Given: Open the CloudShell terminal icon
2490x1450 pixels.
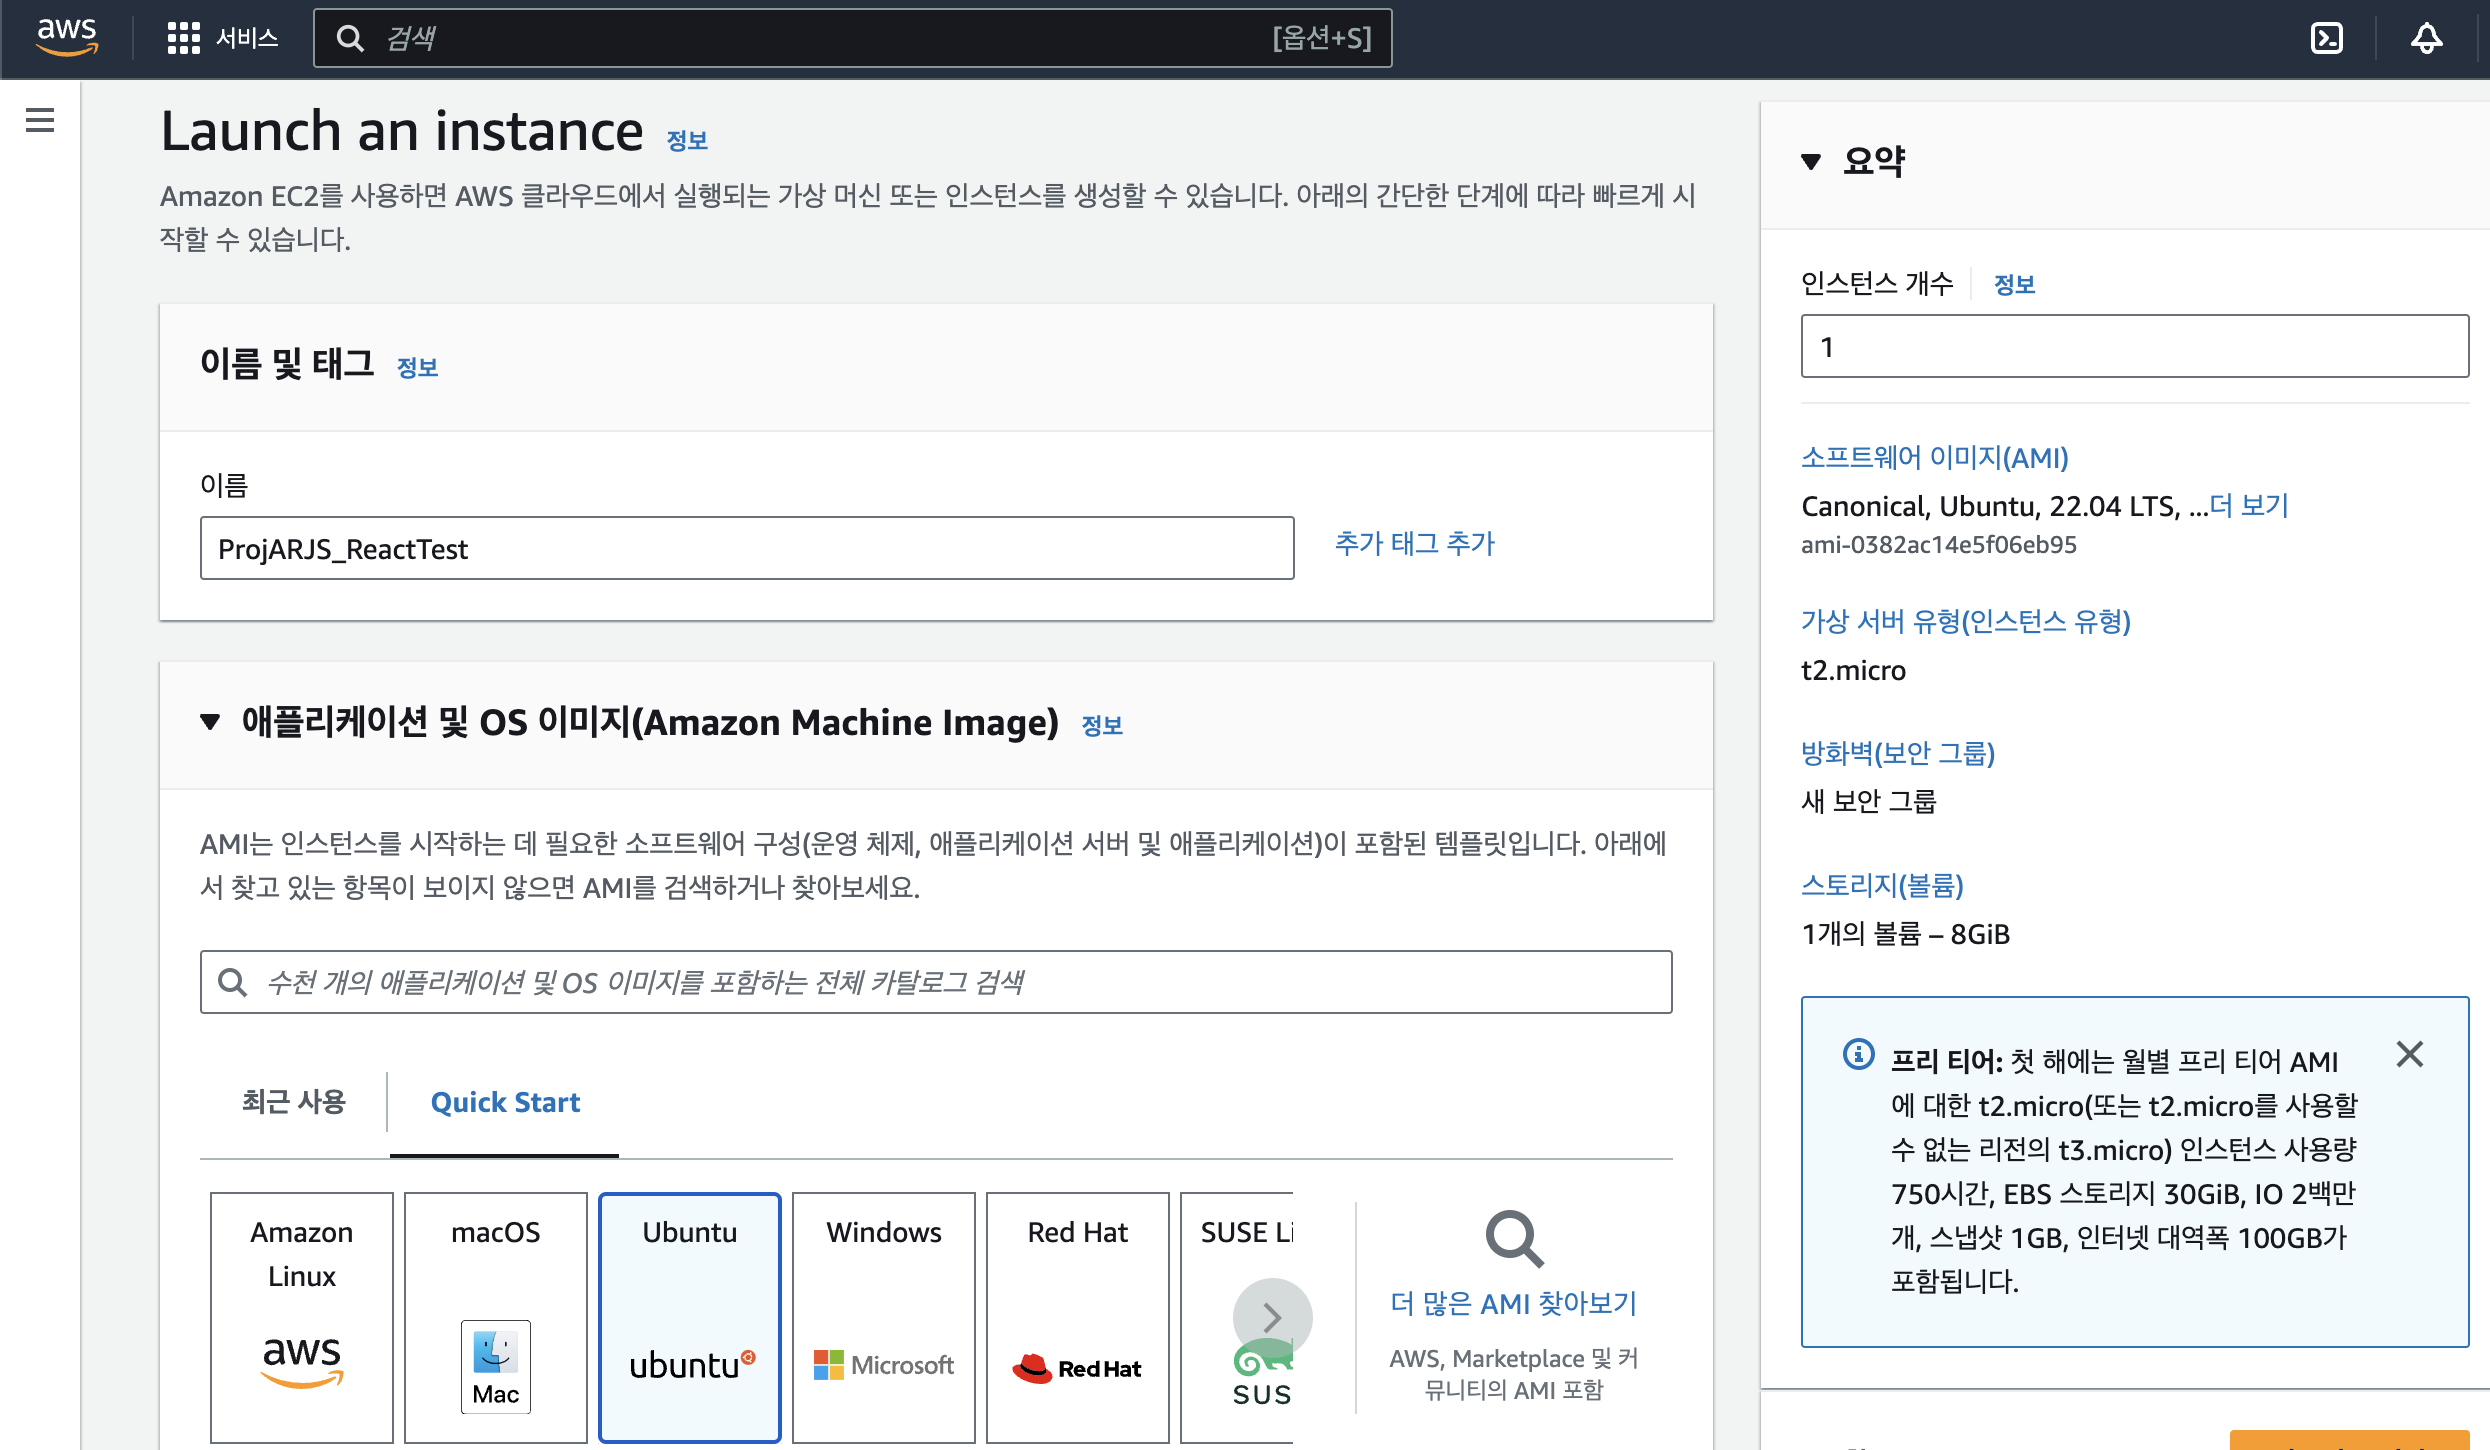Looking at the screenshot, I should coord(2327,38).
